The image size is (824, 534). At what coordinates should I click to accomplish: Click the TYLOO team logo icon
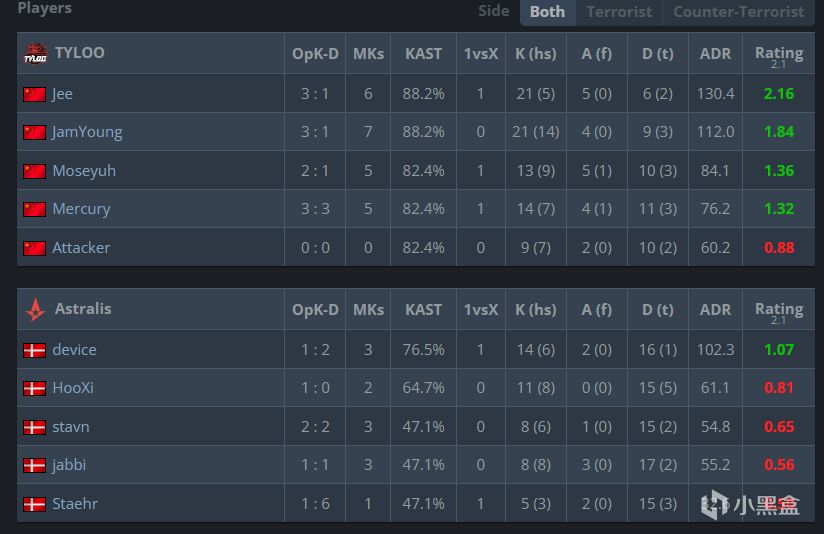(35, 53)
